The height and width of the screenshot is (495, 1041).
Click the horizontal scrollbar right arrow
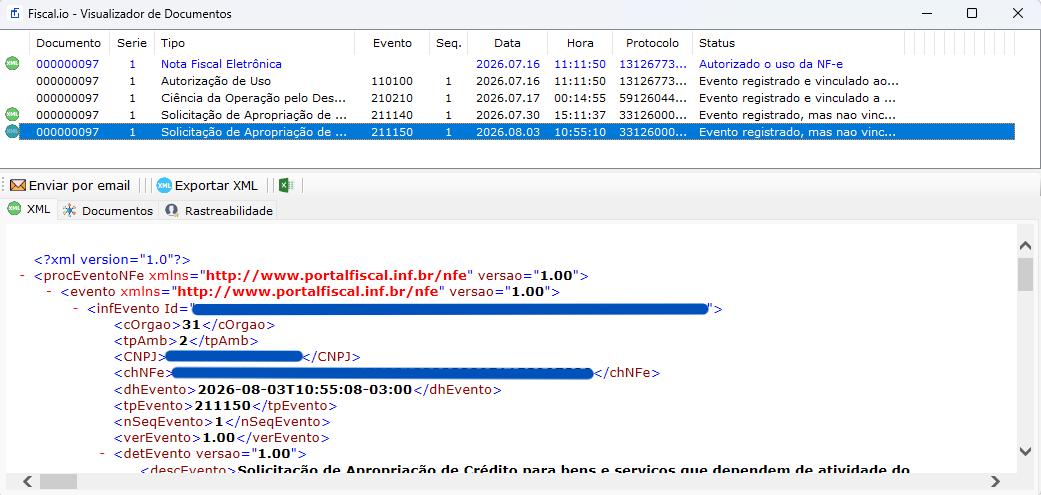pyautogui.click(x=995, y=480)
